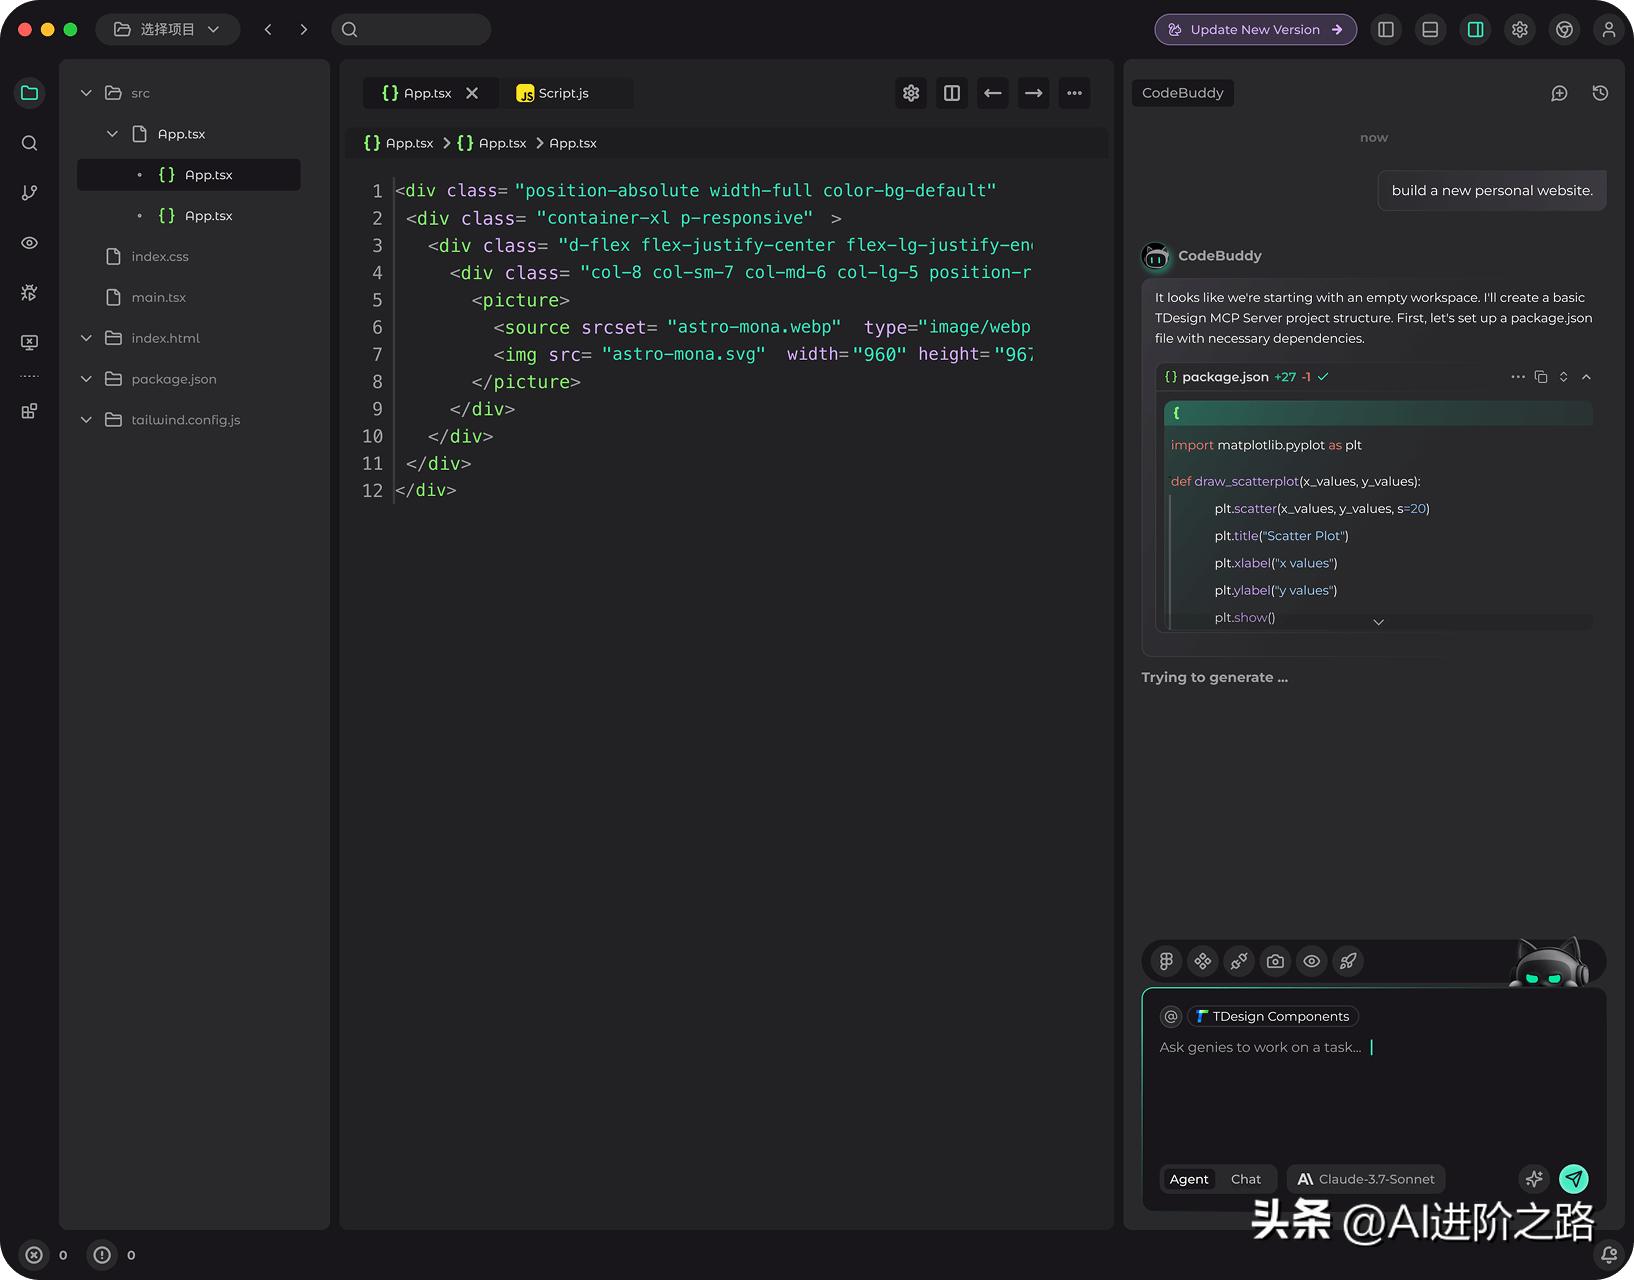Expand the package.json tree item
The image size is (1634, 1280).
pyautogui.click(x=86, y=378)
